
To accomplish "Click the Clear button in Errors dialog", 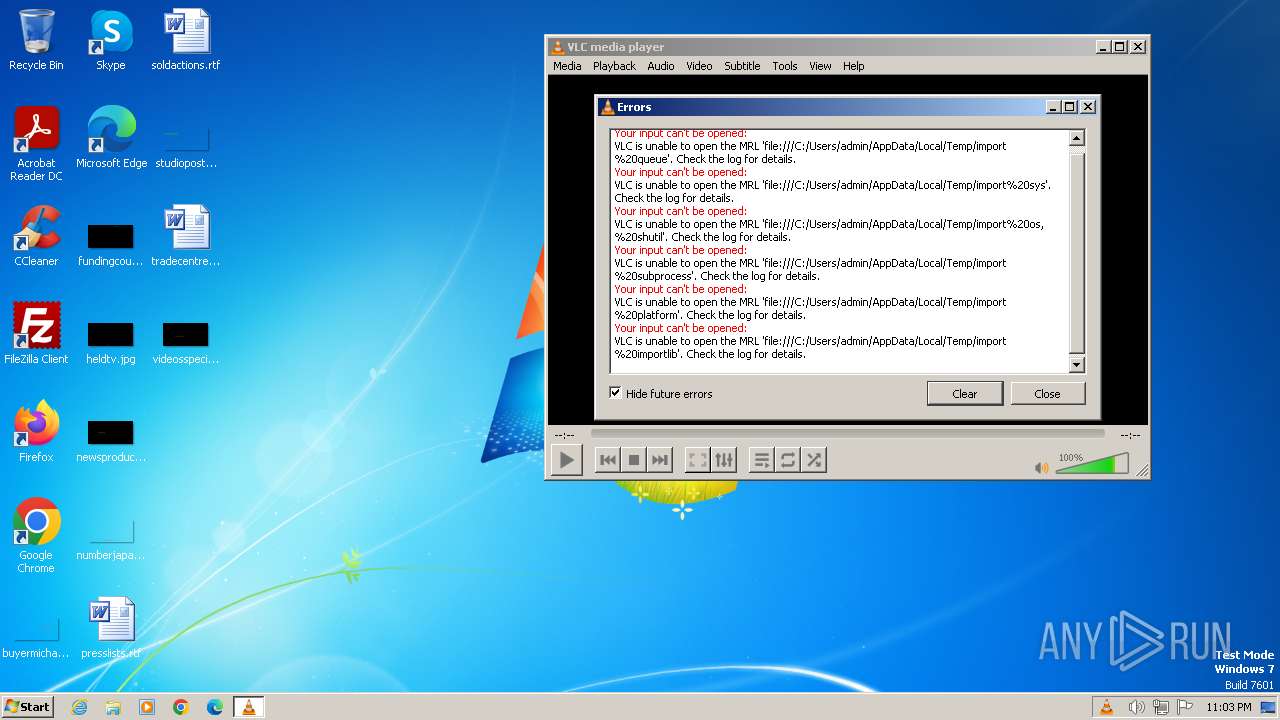I will click(x=965, y=393).
